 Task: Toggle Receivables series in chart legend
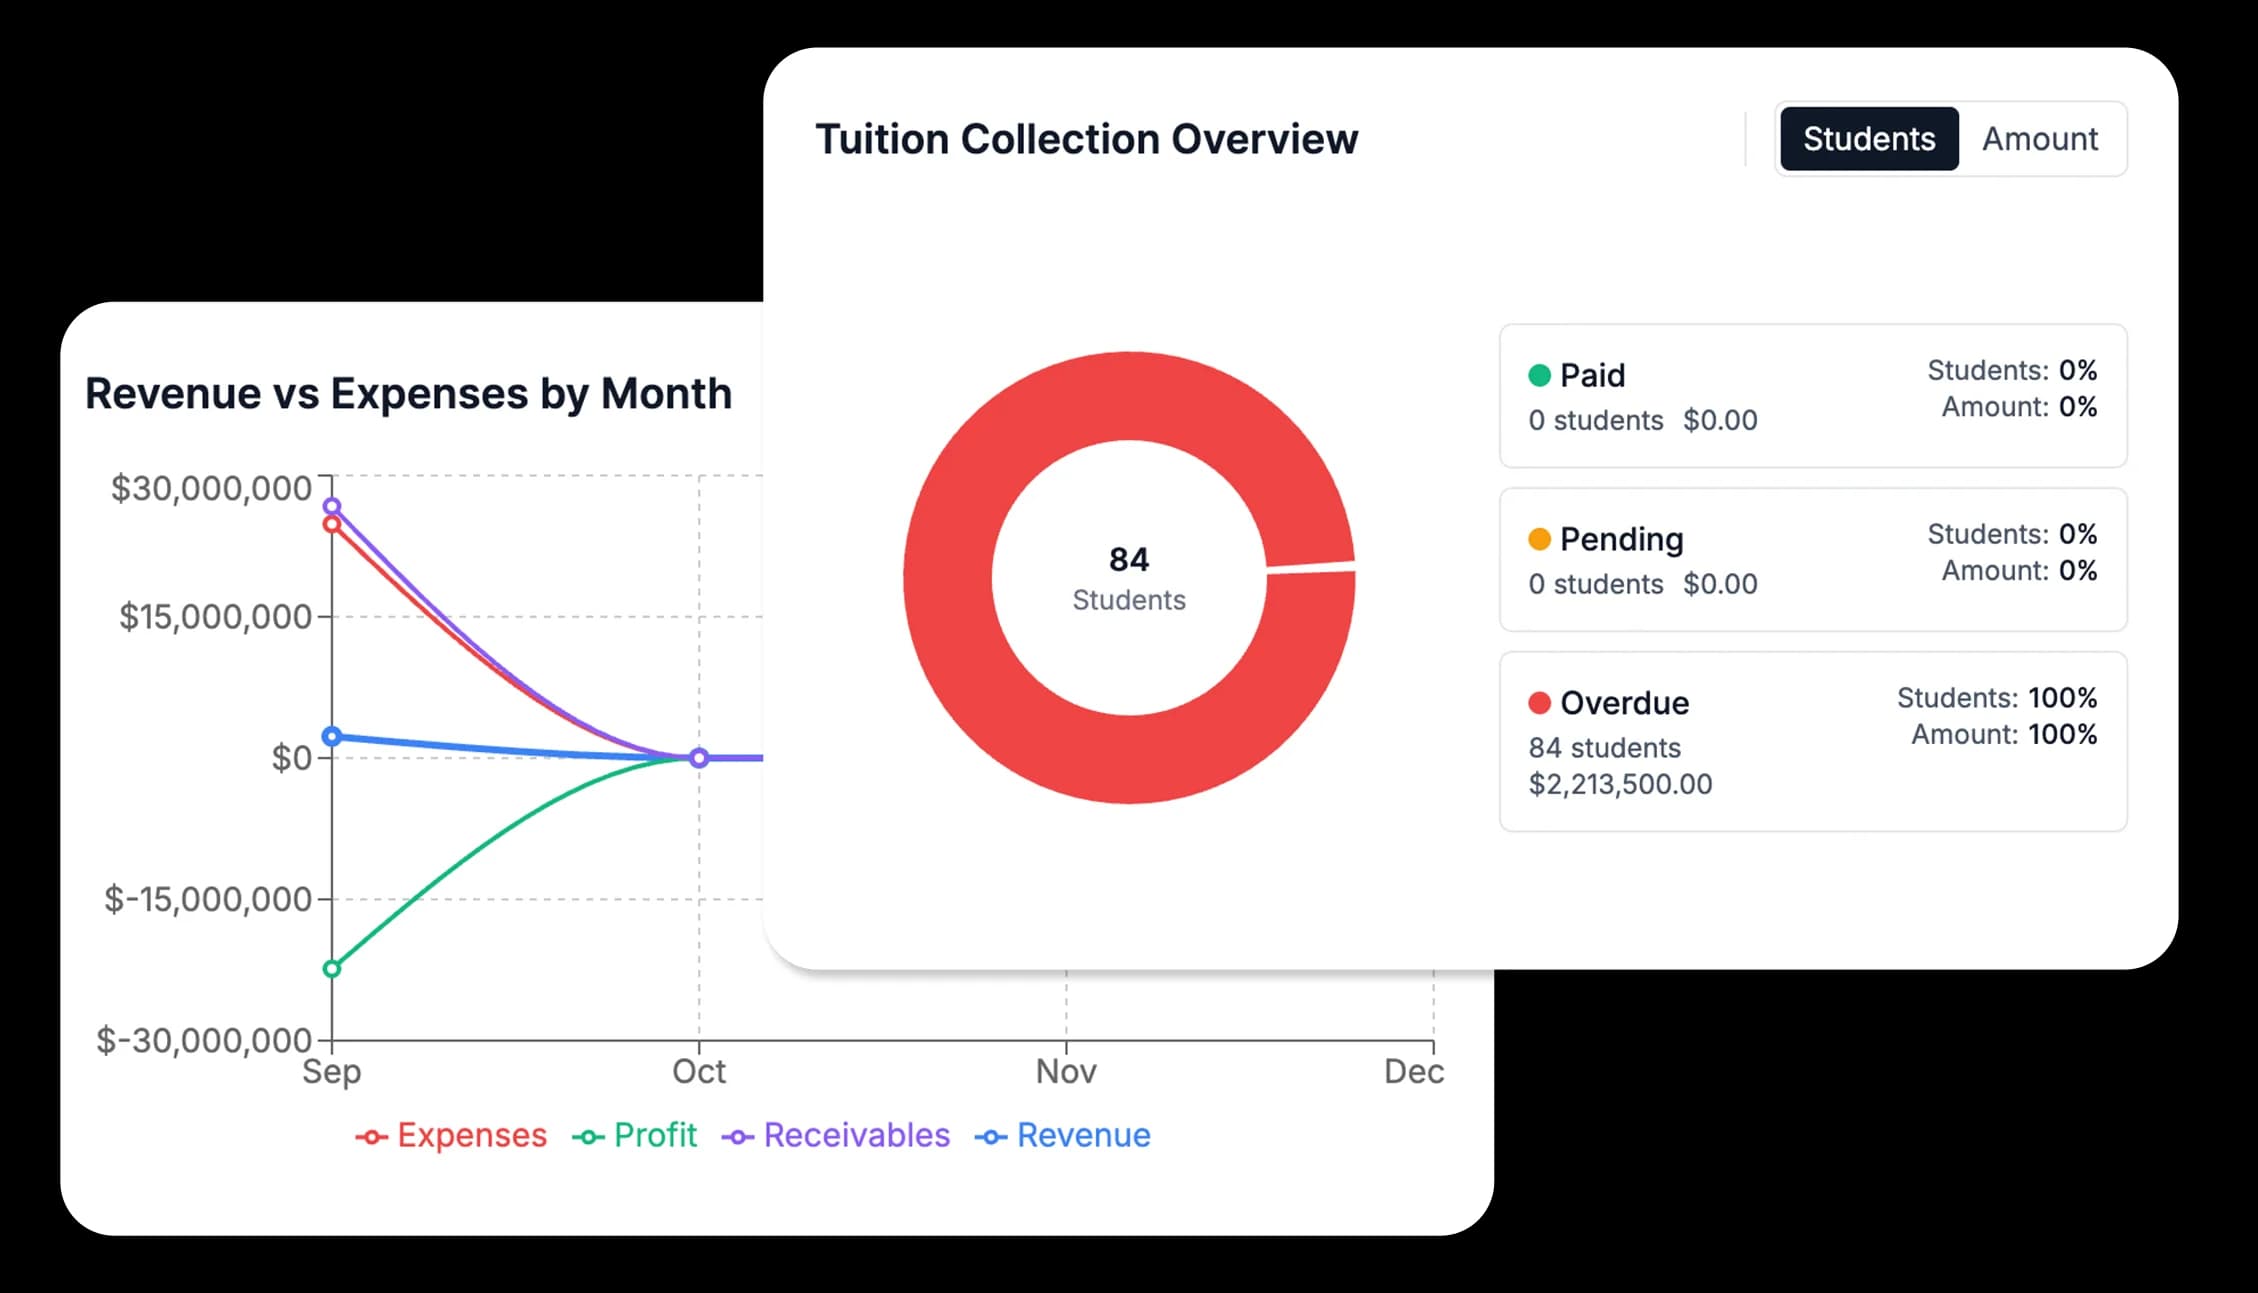click(835, 1135)
